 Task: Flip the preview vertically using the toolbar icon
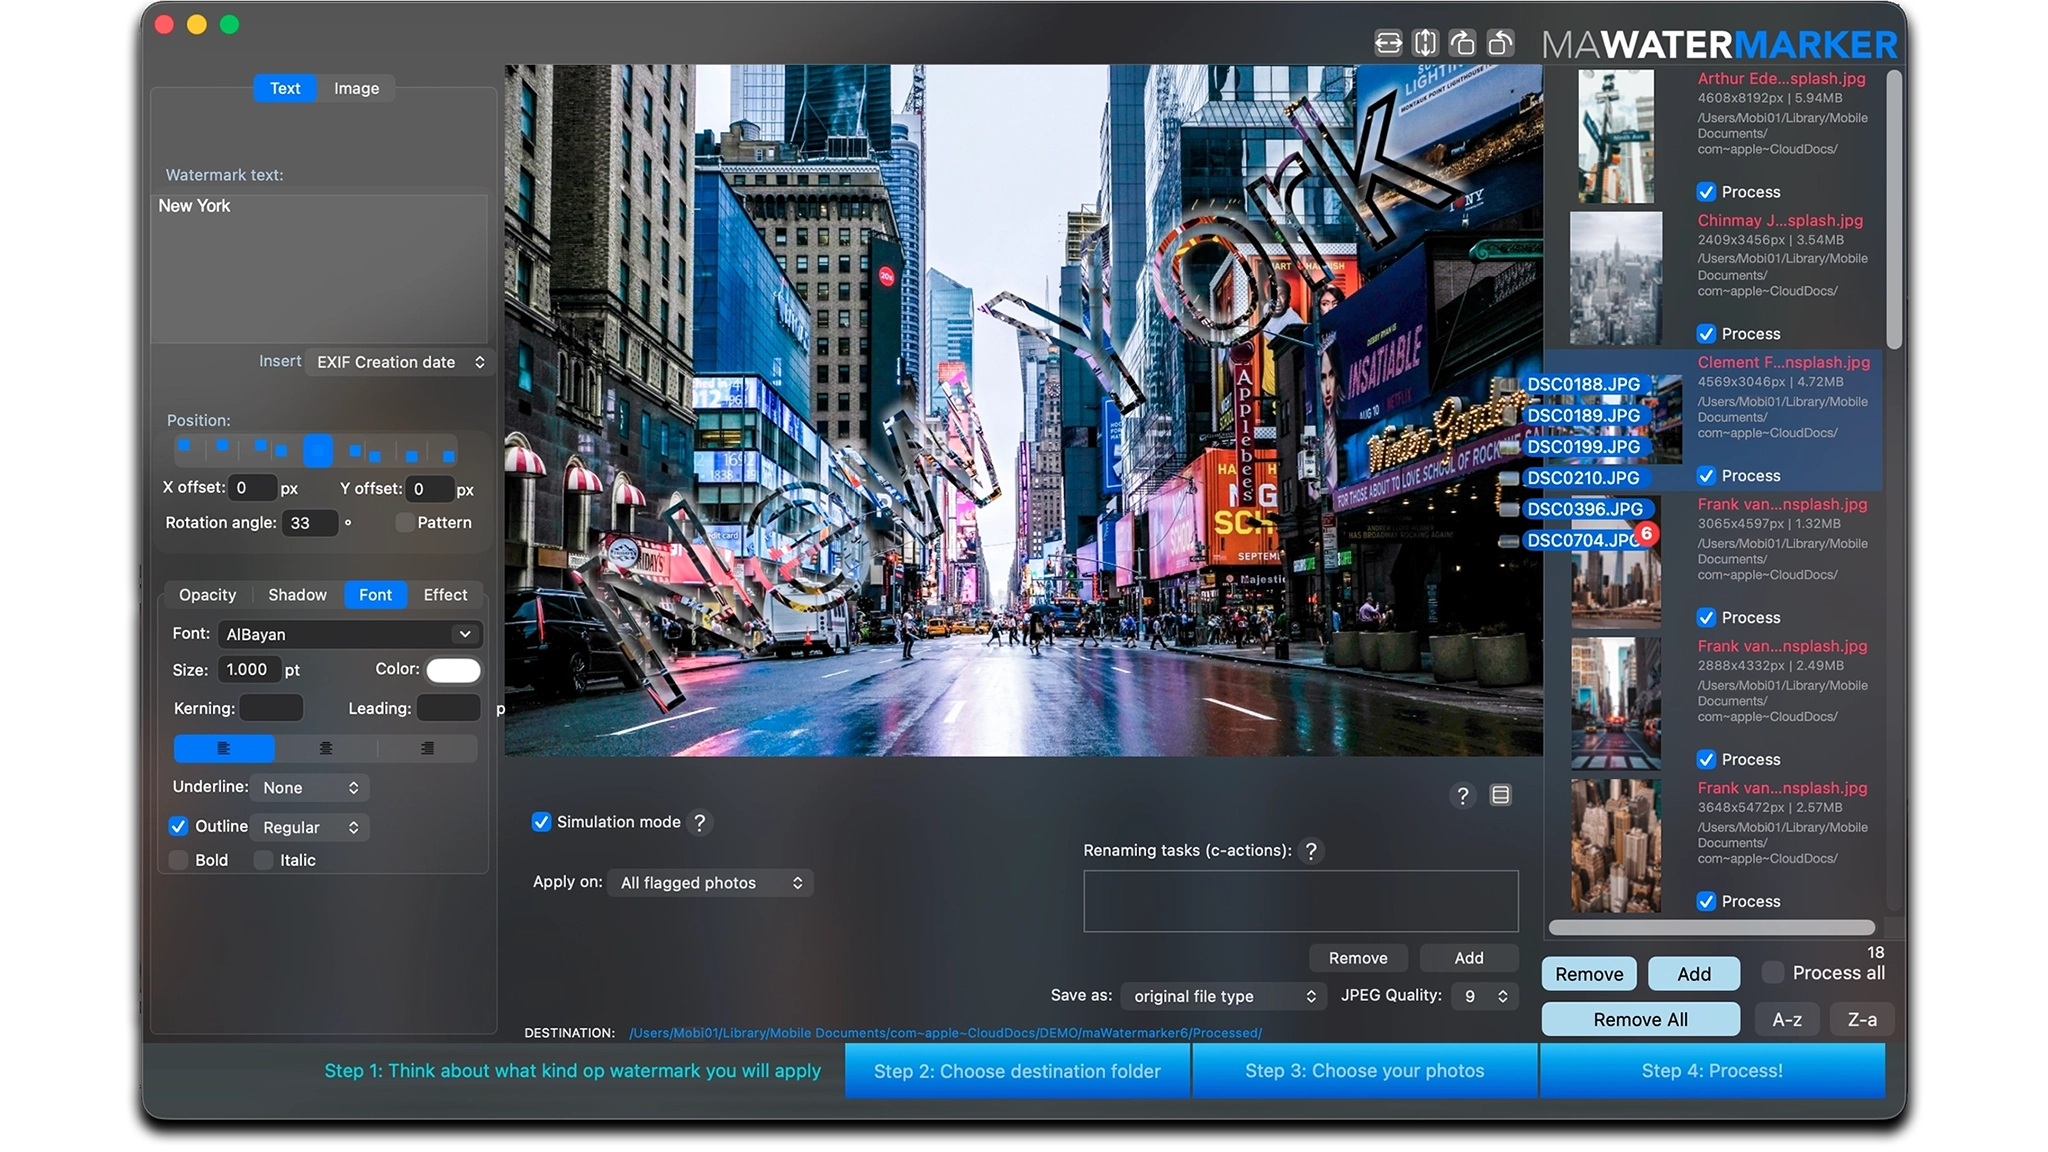tap(1425, 43)
